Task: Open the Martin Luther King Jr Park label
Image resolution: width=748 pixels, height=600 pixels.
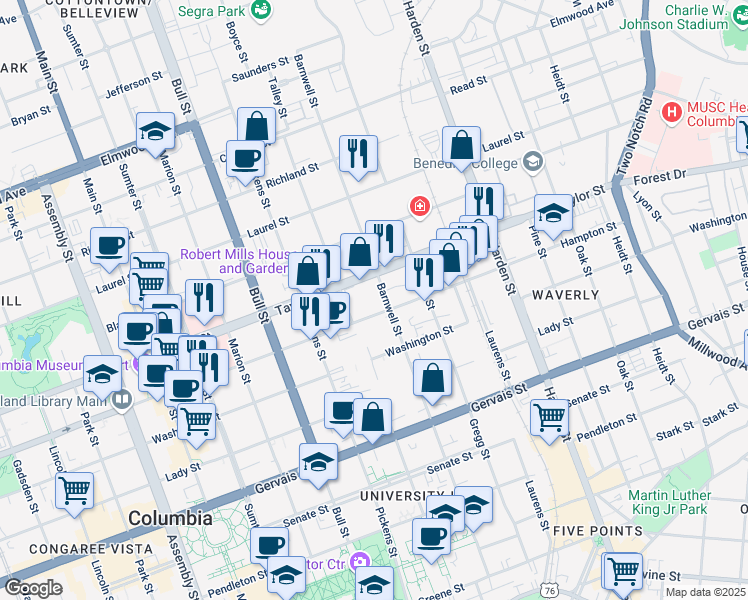Action: pyautogui.click(x=669, y=502)
